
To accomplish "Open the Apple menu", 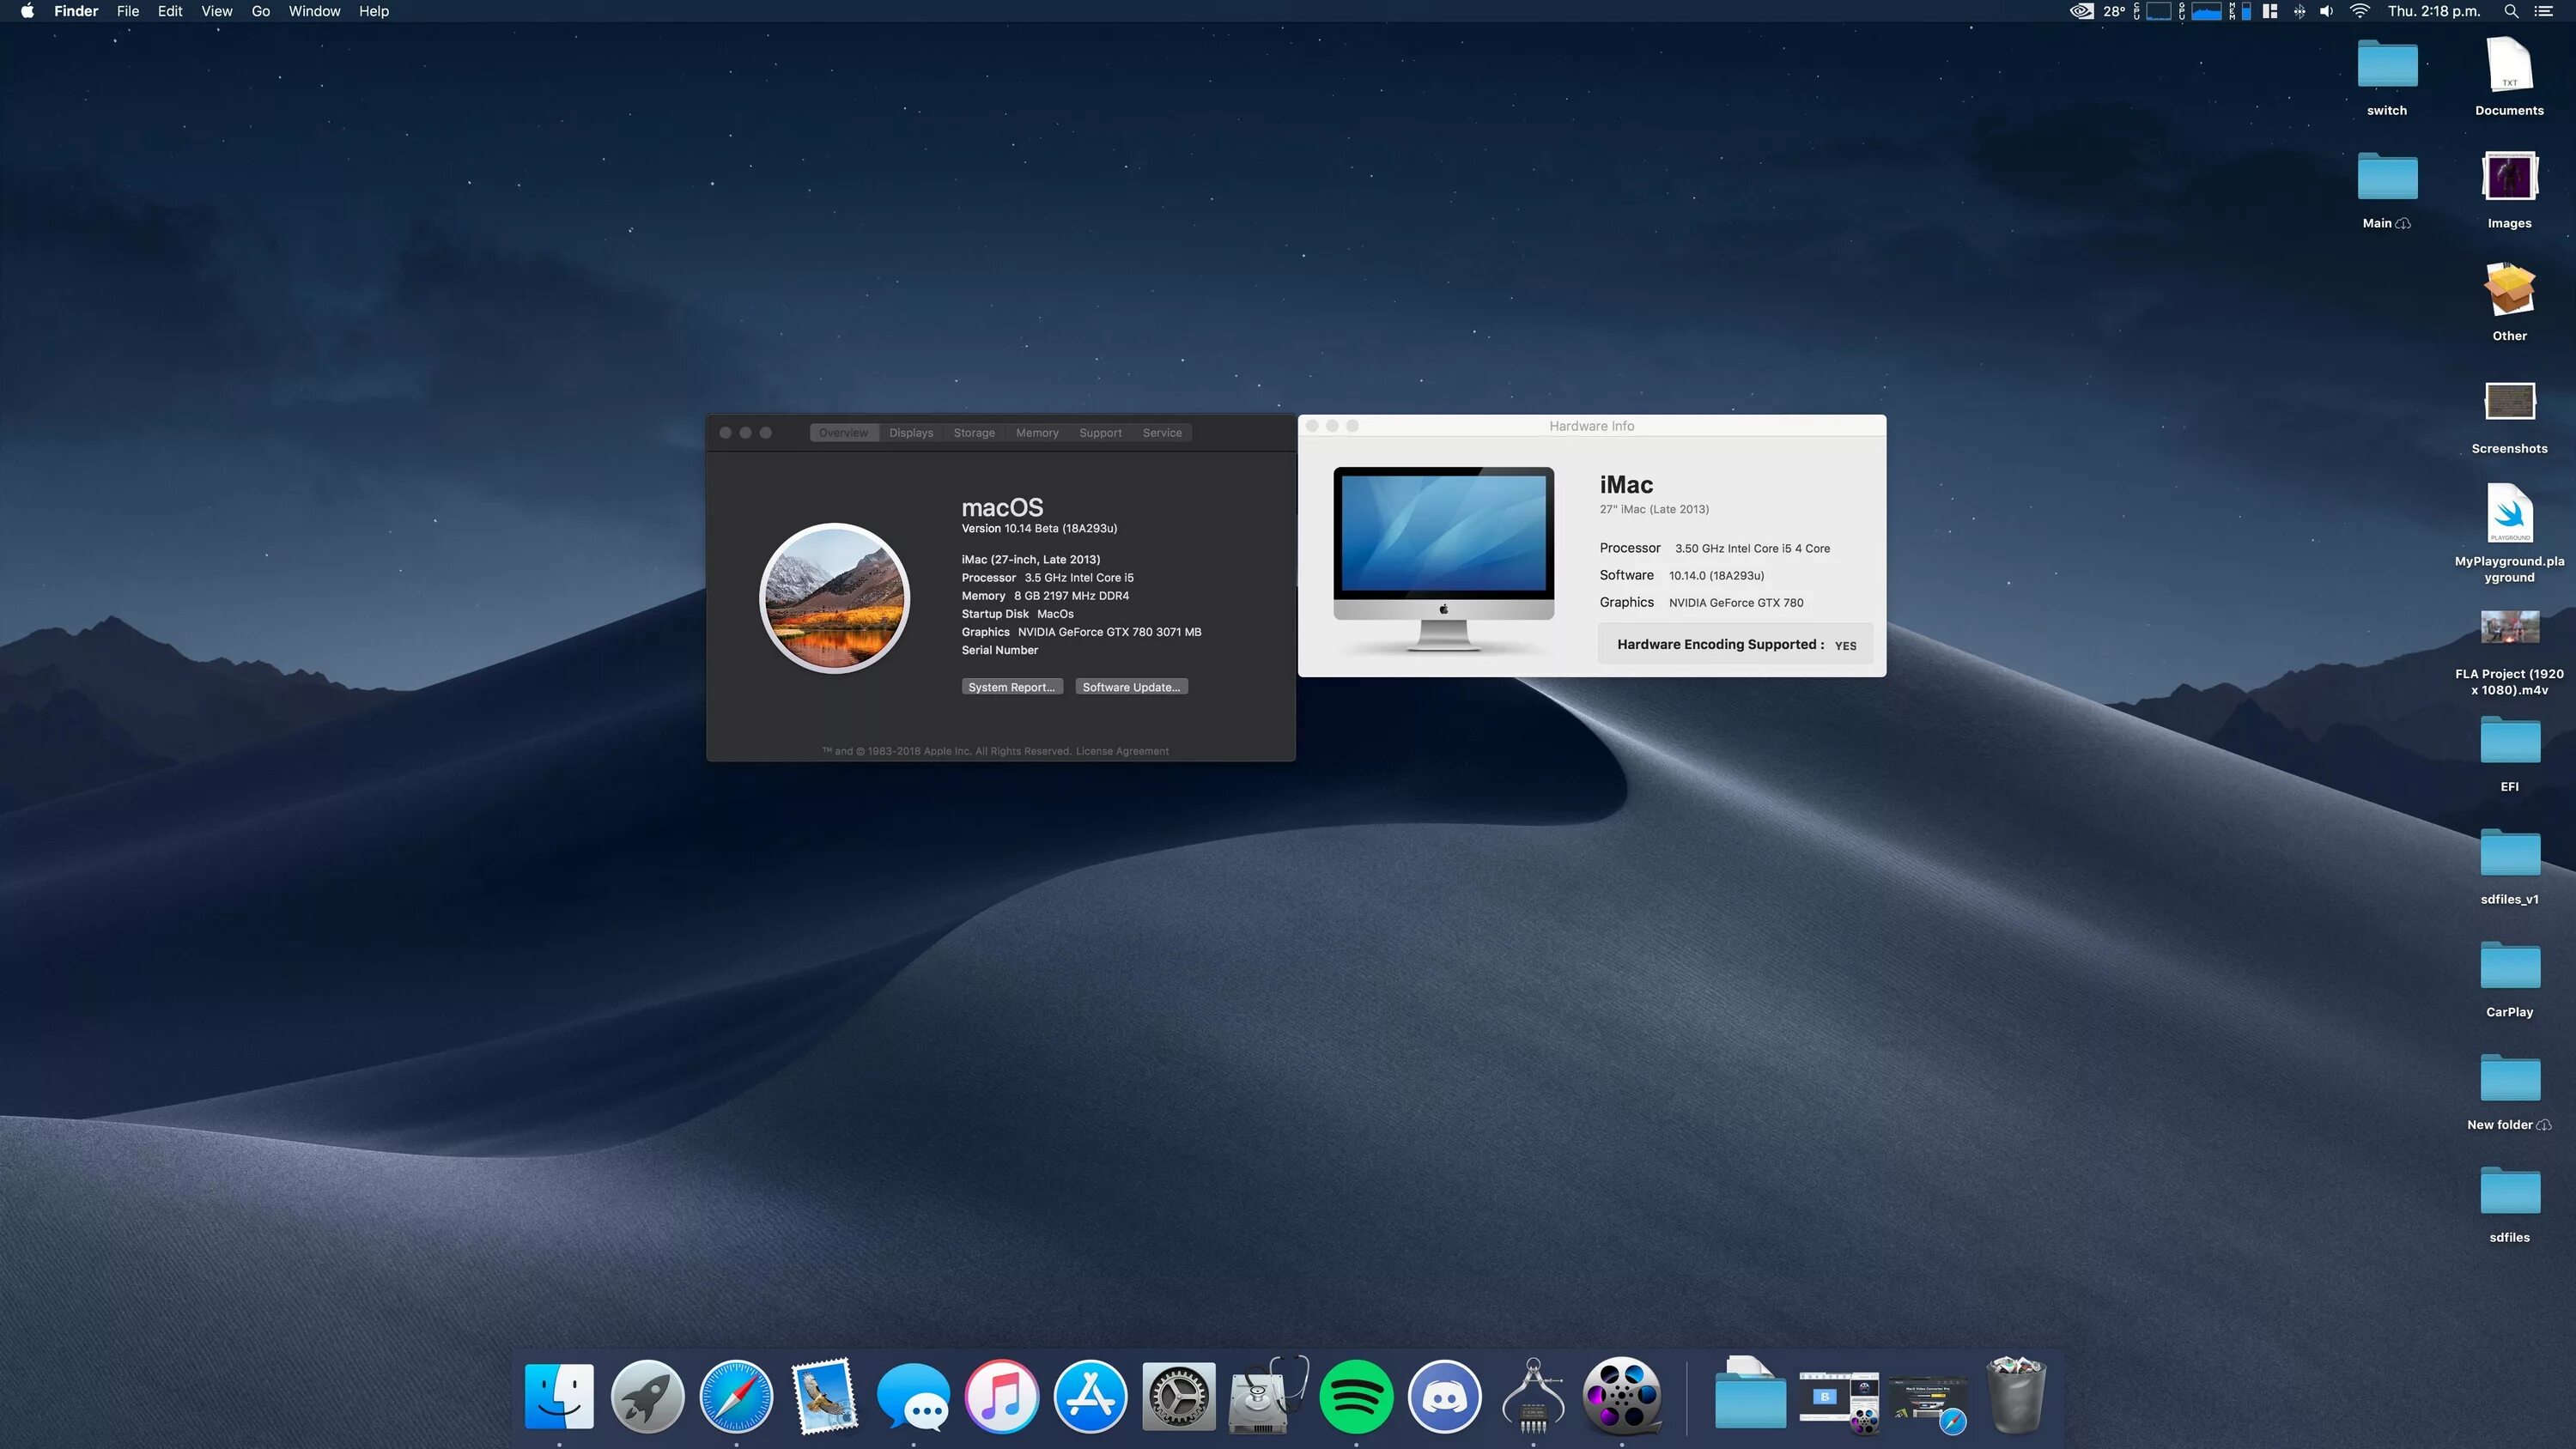I will pyautogui.click(x=27, y=12).
